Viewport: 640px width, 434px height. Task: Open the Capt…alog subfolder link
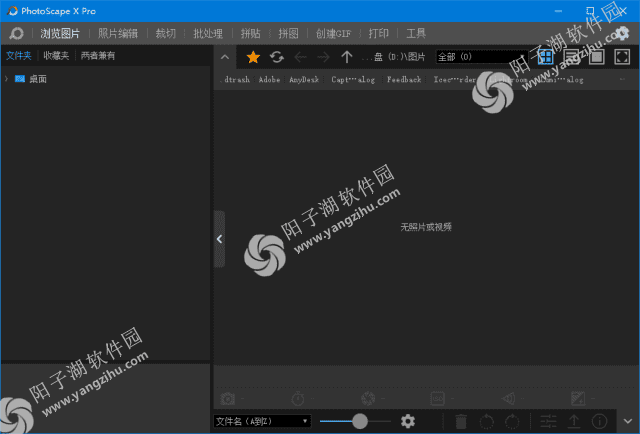[x=353, y=80]
